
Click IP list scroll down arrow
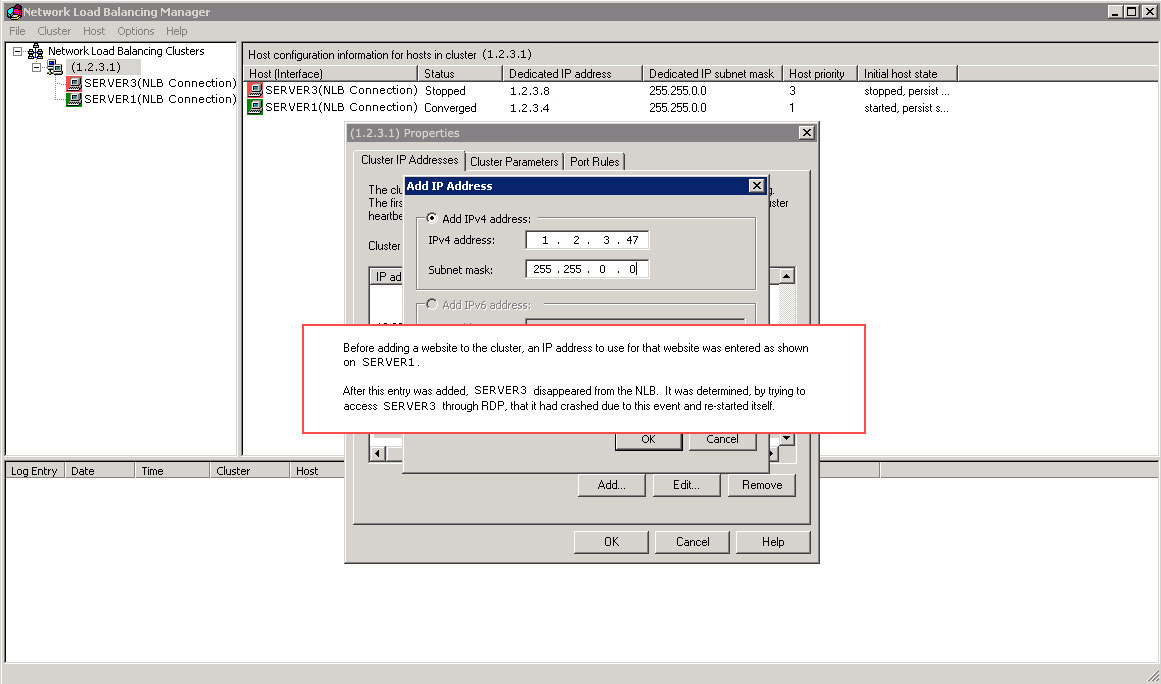click(x=786, y=439)
